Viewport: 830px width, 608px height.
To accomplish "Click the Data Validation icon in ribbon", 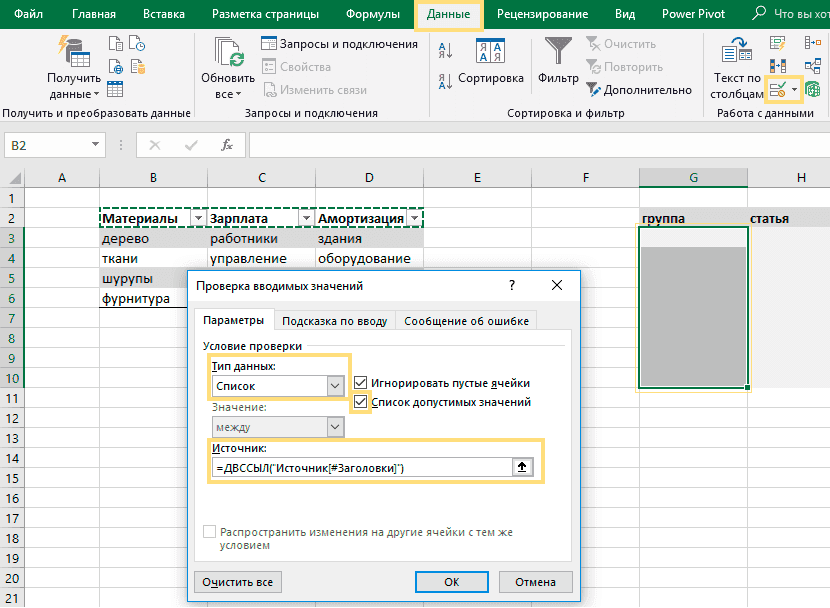I will tap(778, 90).
